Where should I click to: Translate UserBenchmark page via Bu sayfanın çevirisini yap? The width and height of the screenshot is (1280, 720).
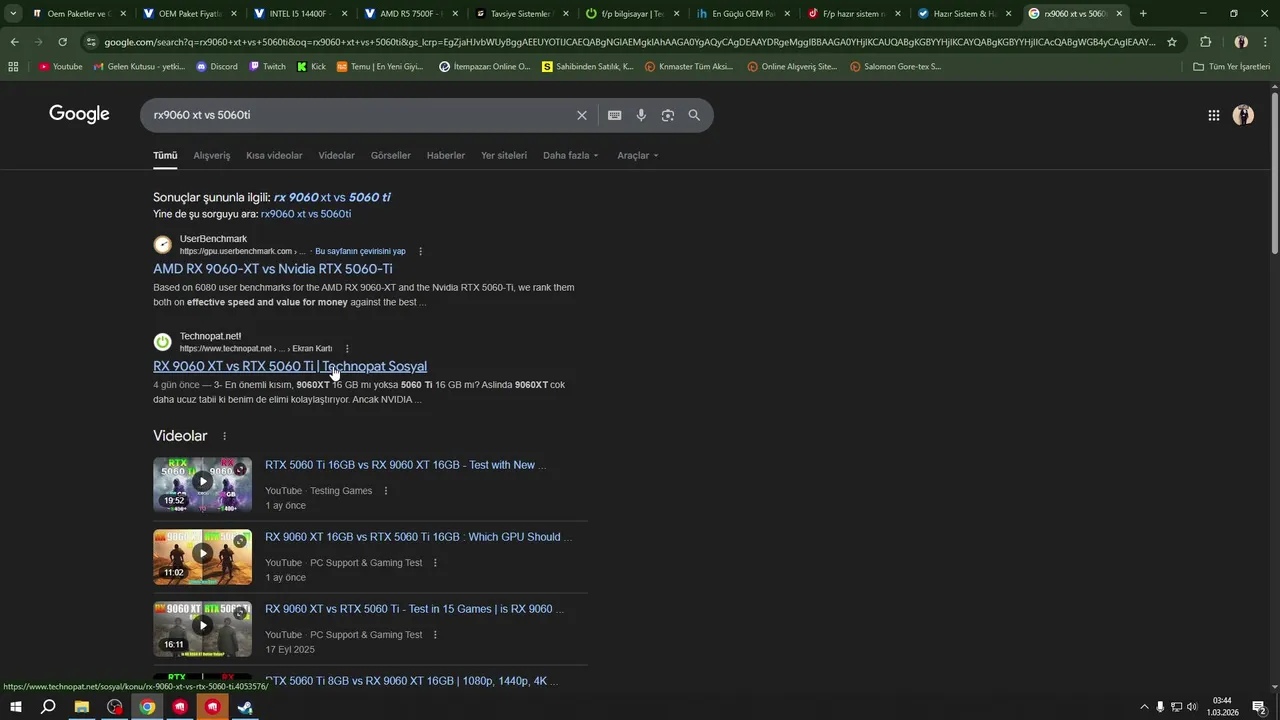coord(360,251)
